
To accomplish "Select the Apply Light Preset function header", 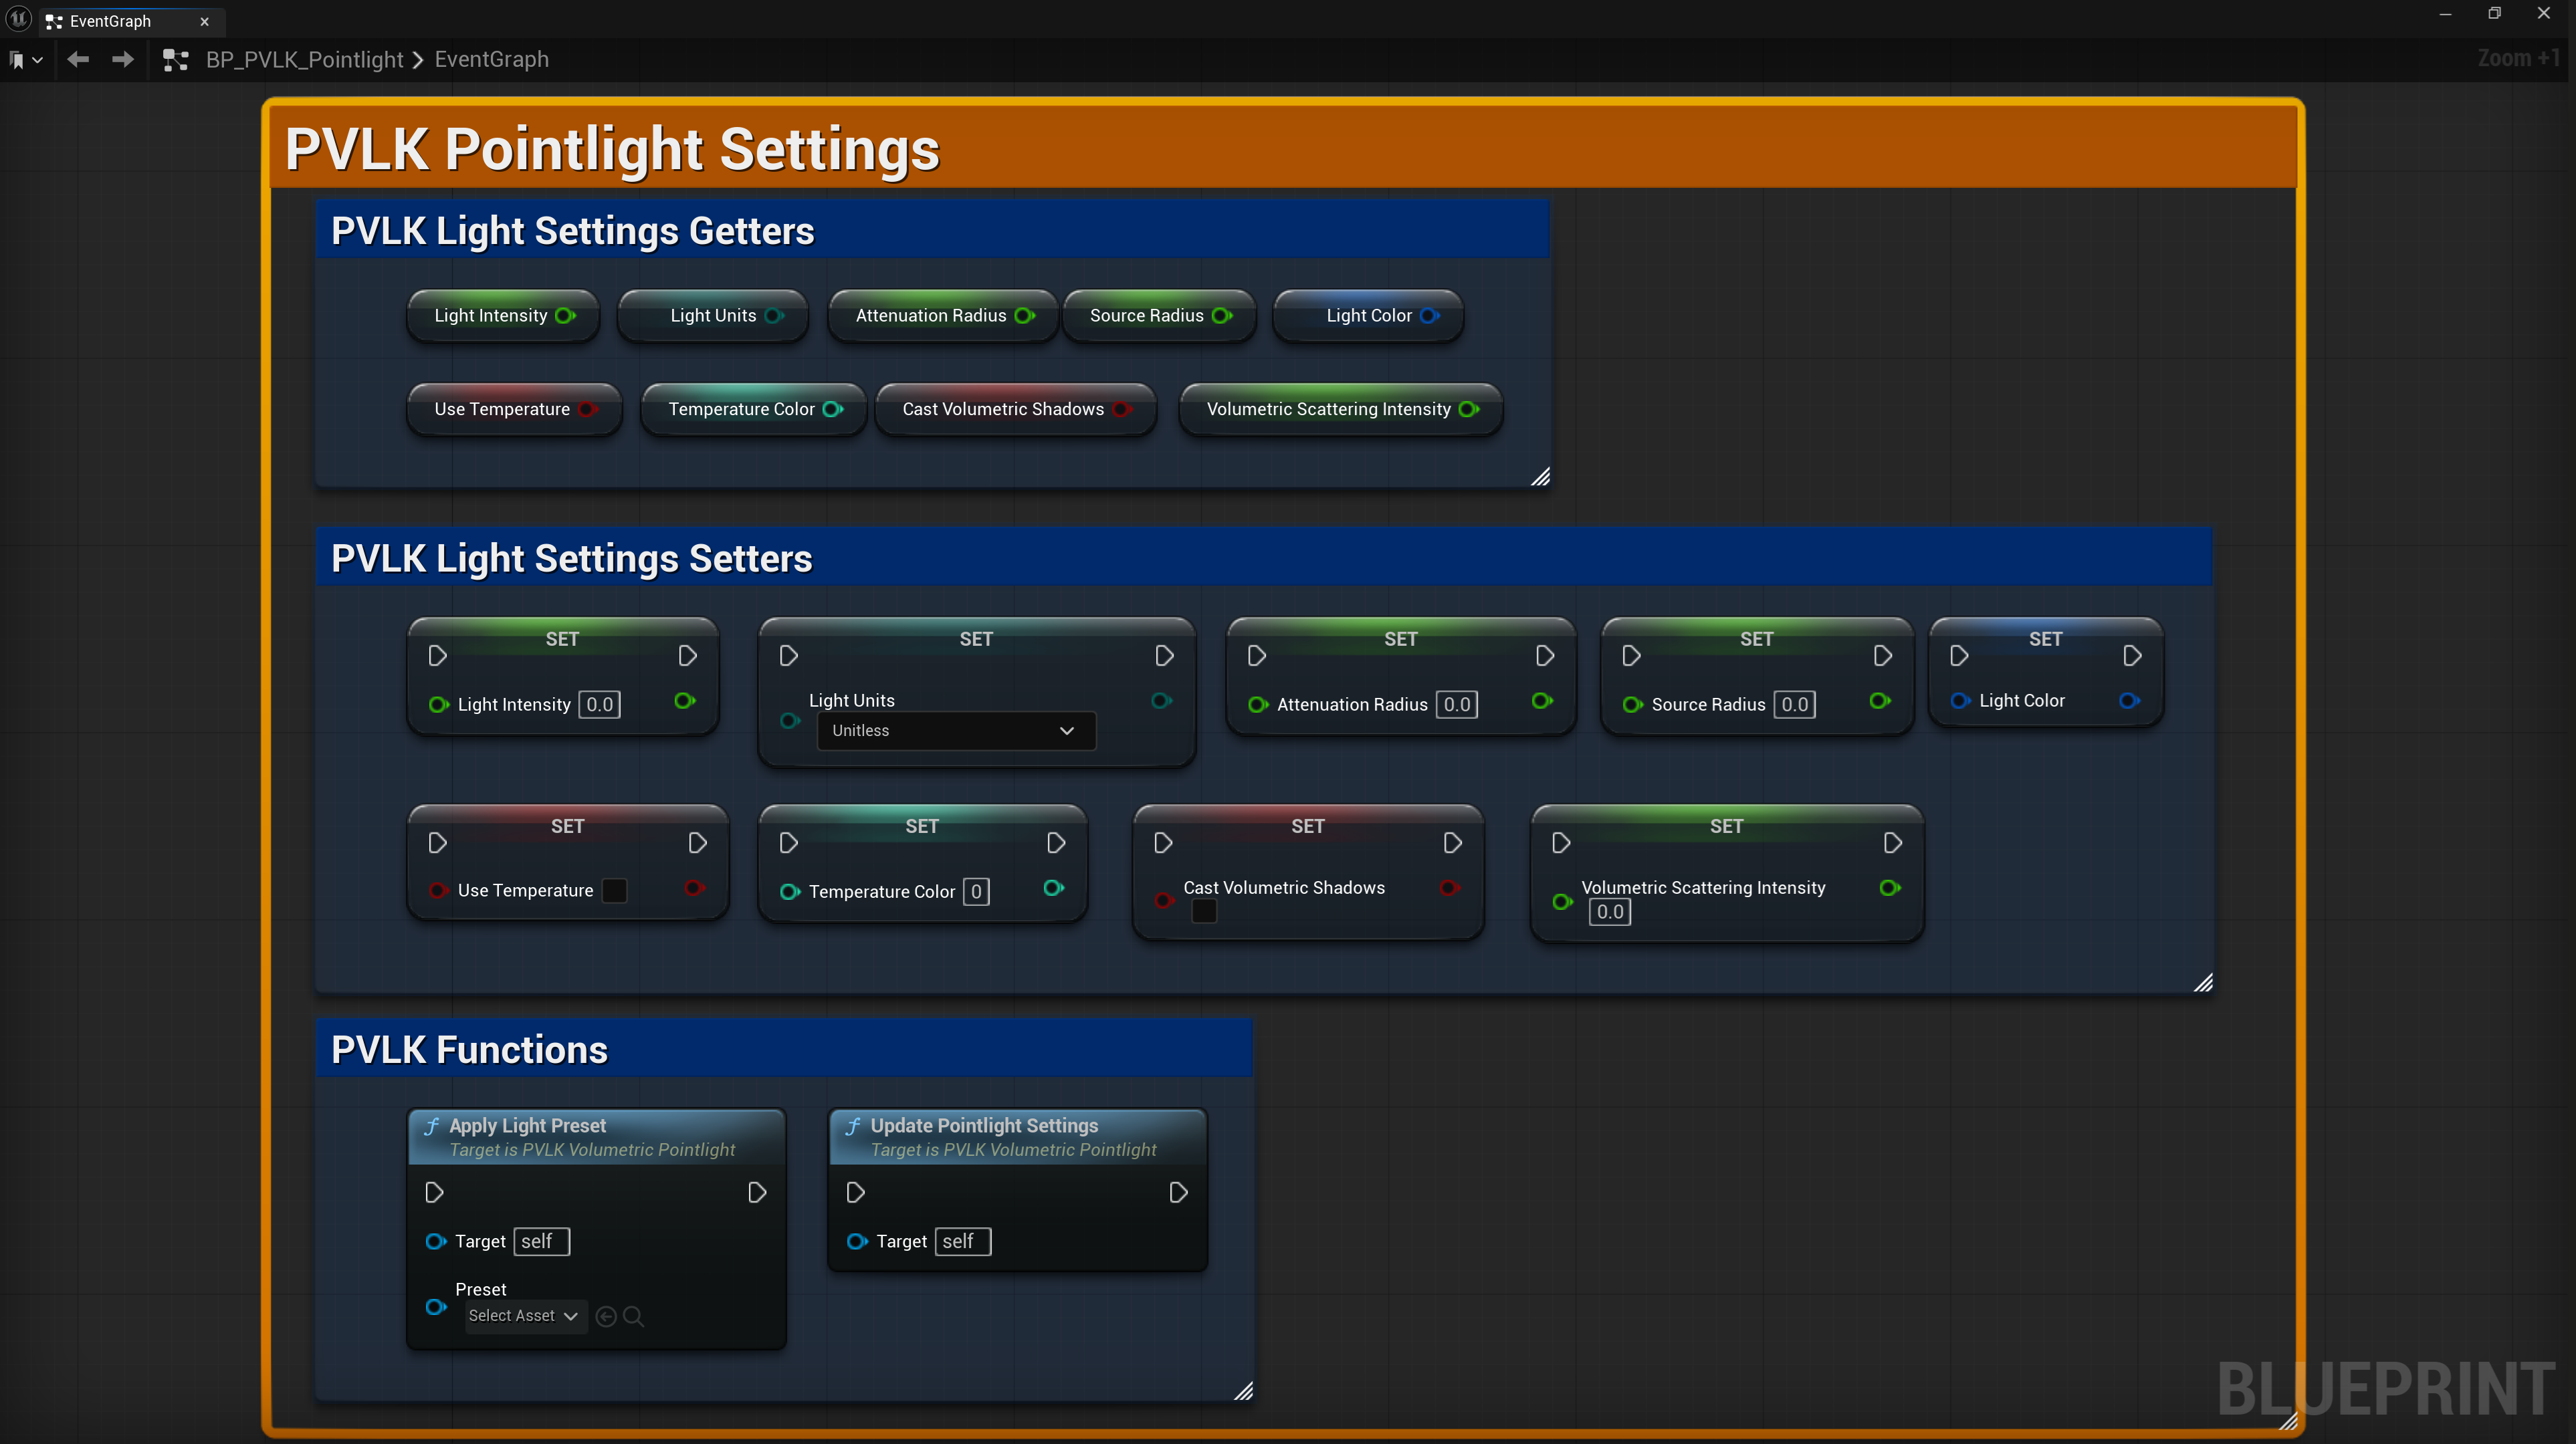I will (x=596, y=1137).
